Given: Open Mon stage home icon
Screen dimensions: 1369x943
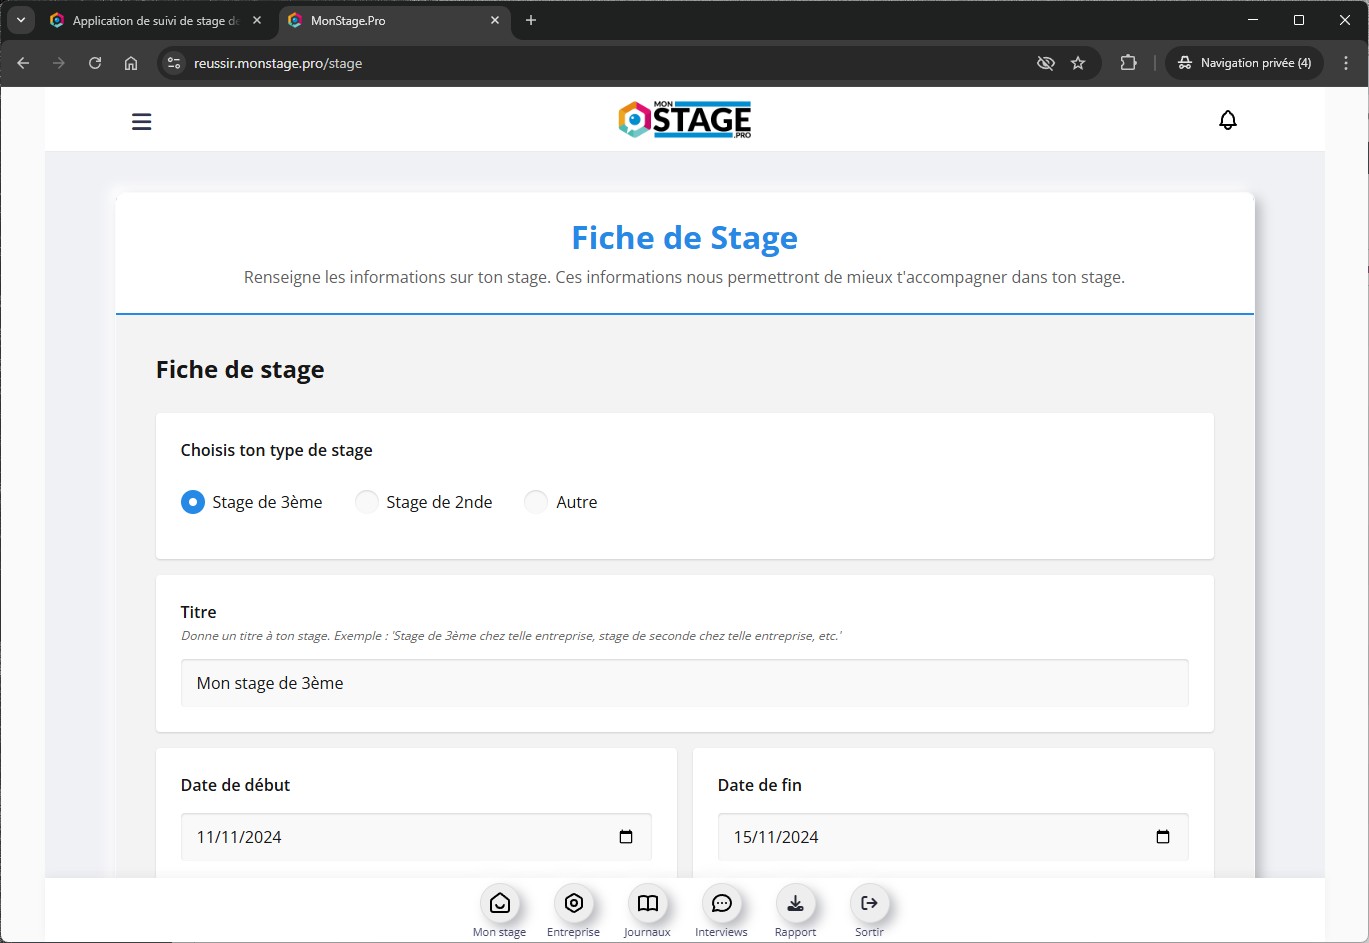Looking at the screenshot, I should (499, 904).
